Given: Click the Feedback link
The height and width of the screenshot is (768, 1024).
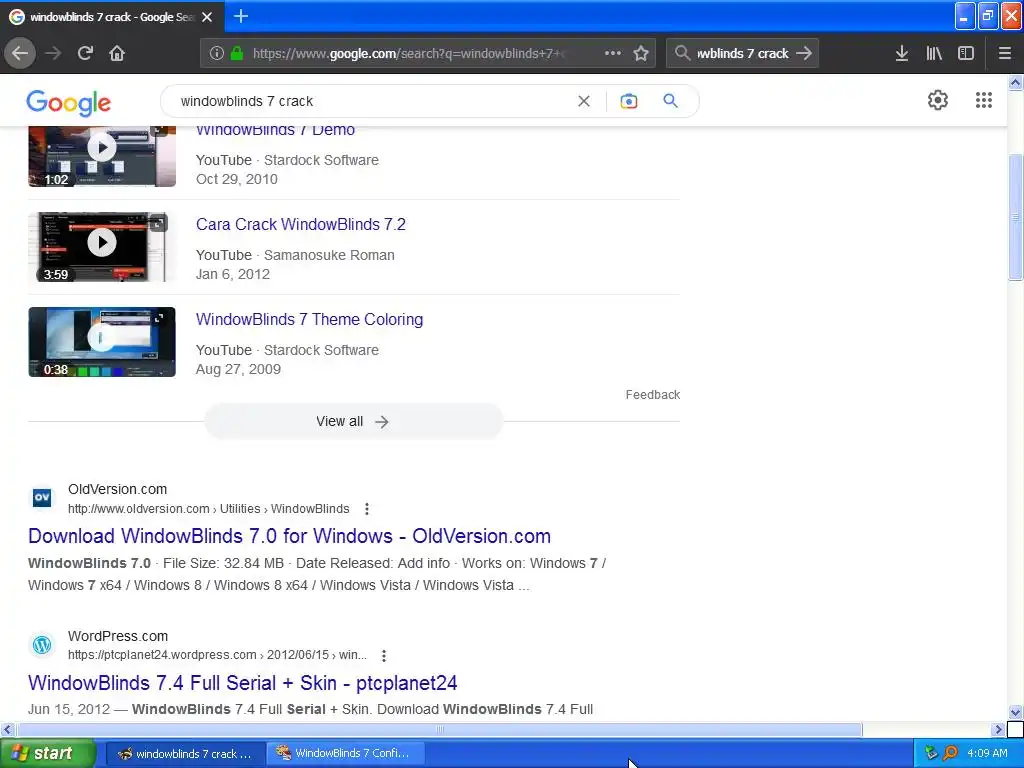Looking at the screenshot, I should 652,394.
